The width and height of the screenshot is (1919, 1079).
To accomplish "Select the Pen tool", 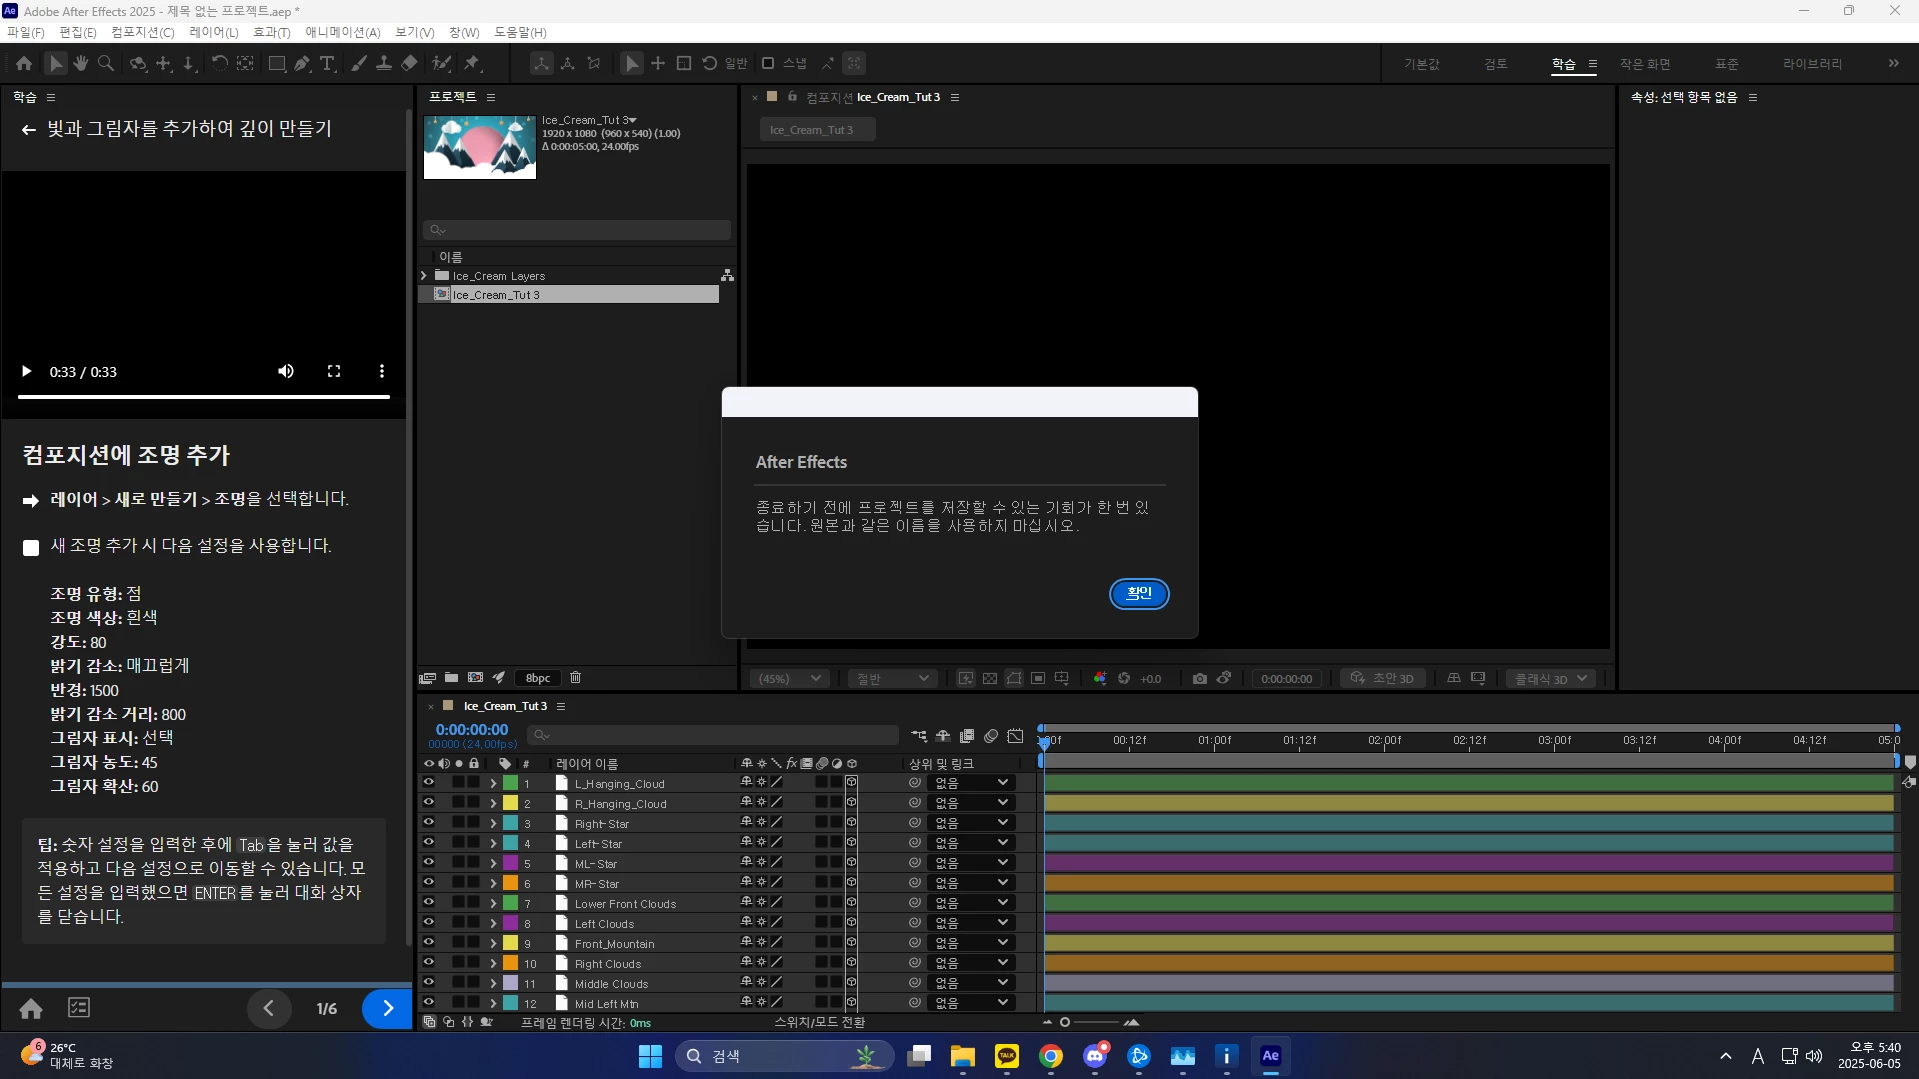I will click(301, 63).
